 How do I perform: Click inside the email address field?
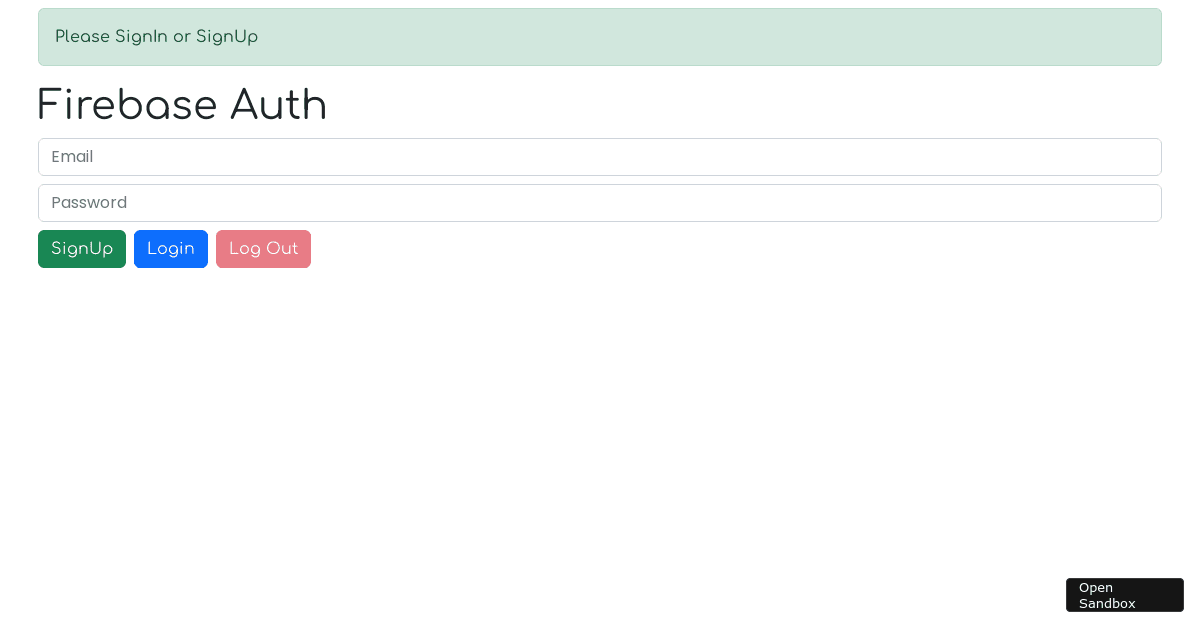point(600,157)
